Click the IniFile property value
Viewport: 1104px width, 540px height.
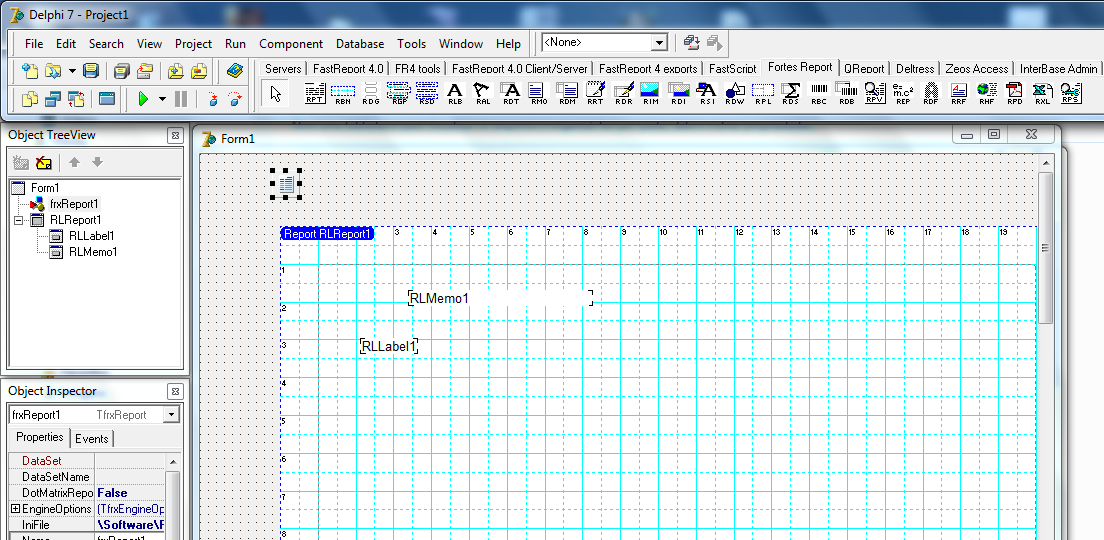[x=130, y=525]
